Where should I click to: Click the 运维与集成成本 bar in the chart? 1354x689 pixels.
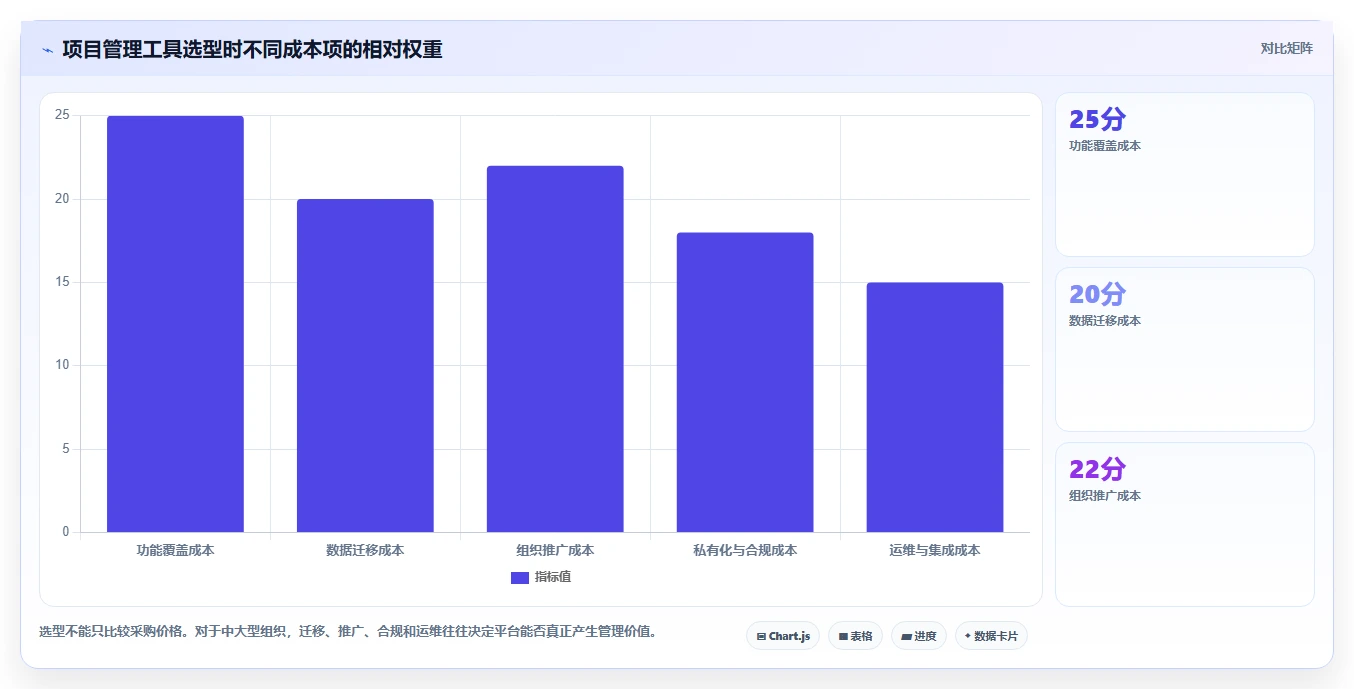click(935, 407)
